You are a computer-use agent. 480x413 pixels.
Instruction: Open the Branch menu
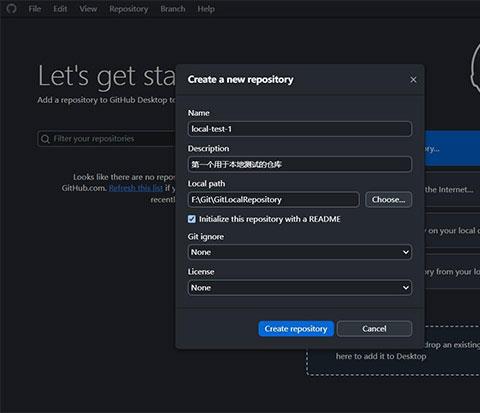click(x=173, y=9)
